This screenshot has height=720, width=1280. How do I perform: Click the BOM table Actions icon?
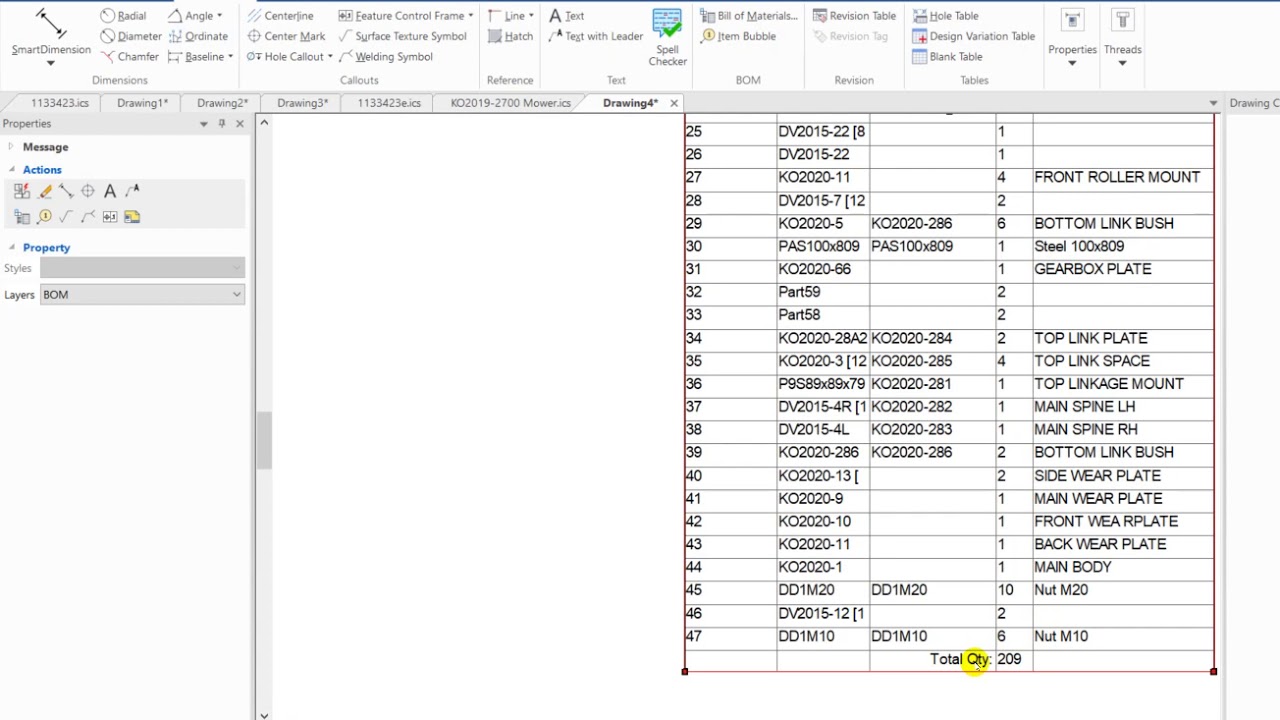[22, 216]
